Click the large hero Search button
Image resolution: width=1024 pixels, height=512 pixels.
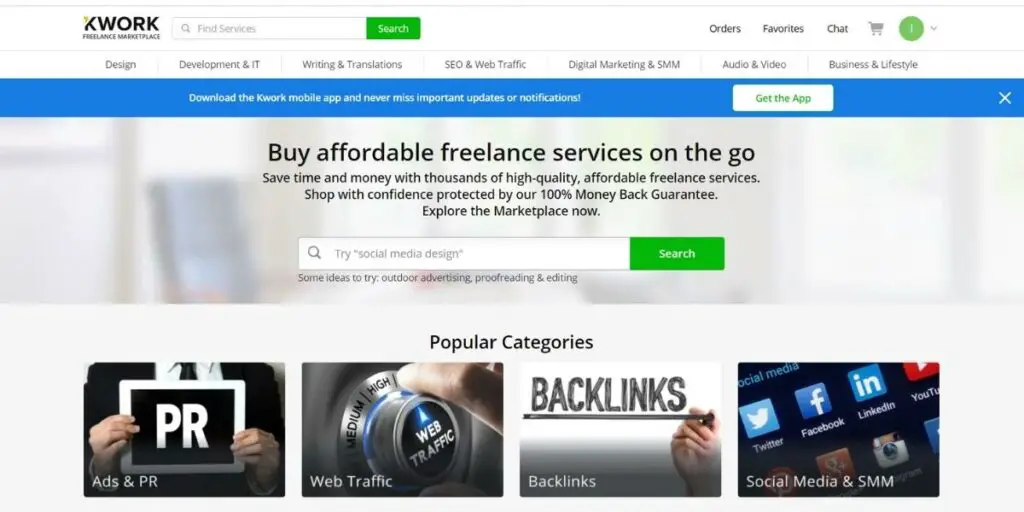click(677, 253)
